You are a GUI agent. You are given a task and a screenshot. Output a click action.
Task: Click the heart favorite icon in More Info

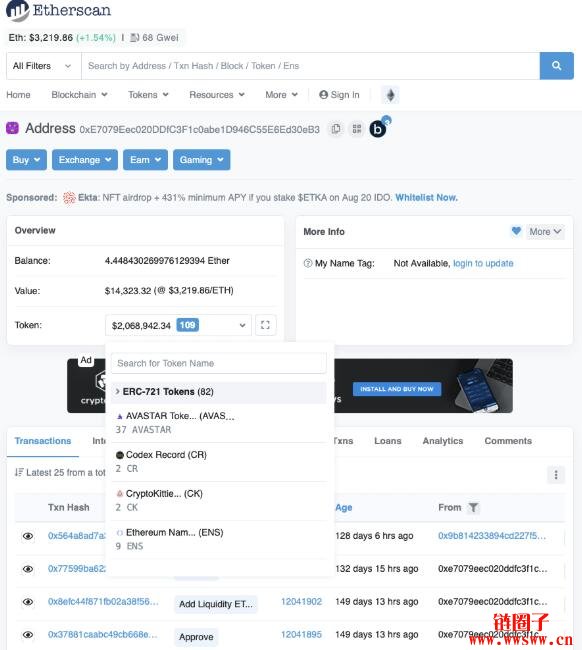pos(516,231)
